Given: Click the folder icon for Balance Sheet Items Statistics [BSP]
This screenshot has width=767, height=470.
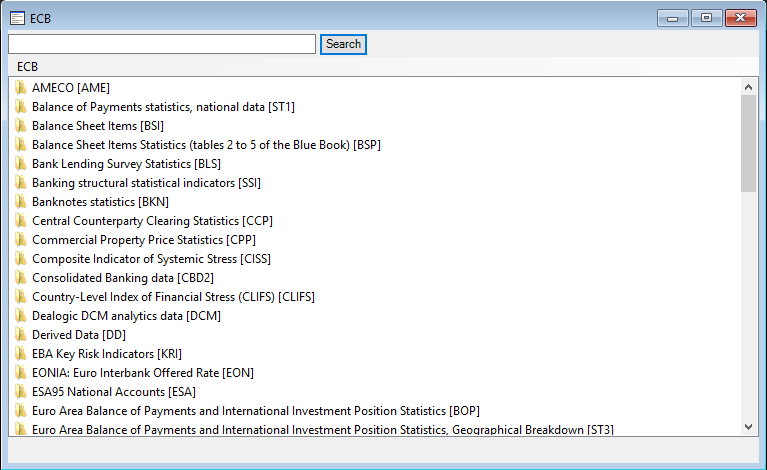Looking at the screenshot, I should (21, 145).
